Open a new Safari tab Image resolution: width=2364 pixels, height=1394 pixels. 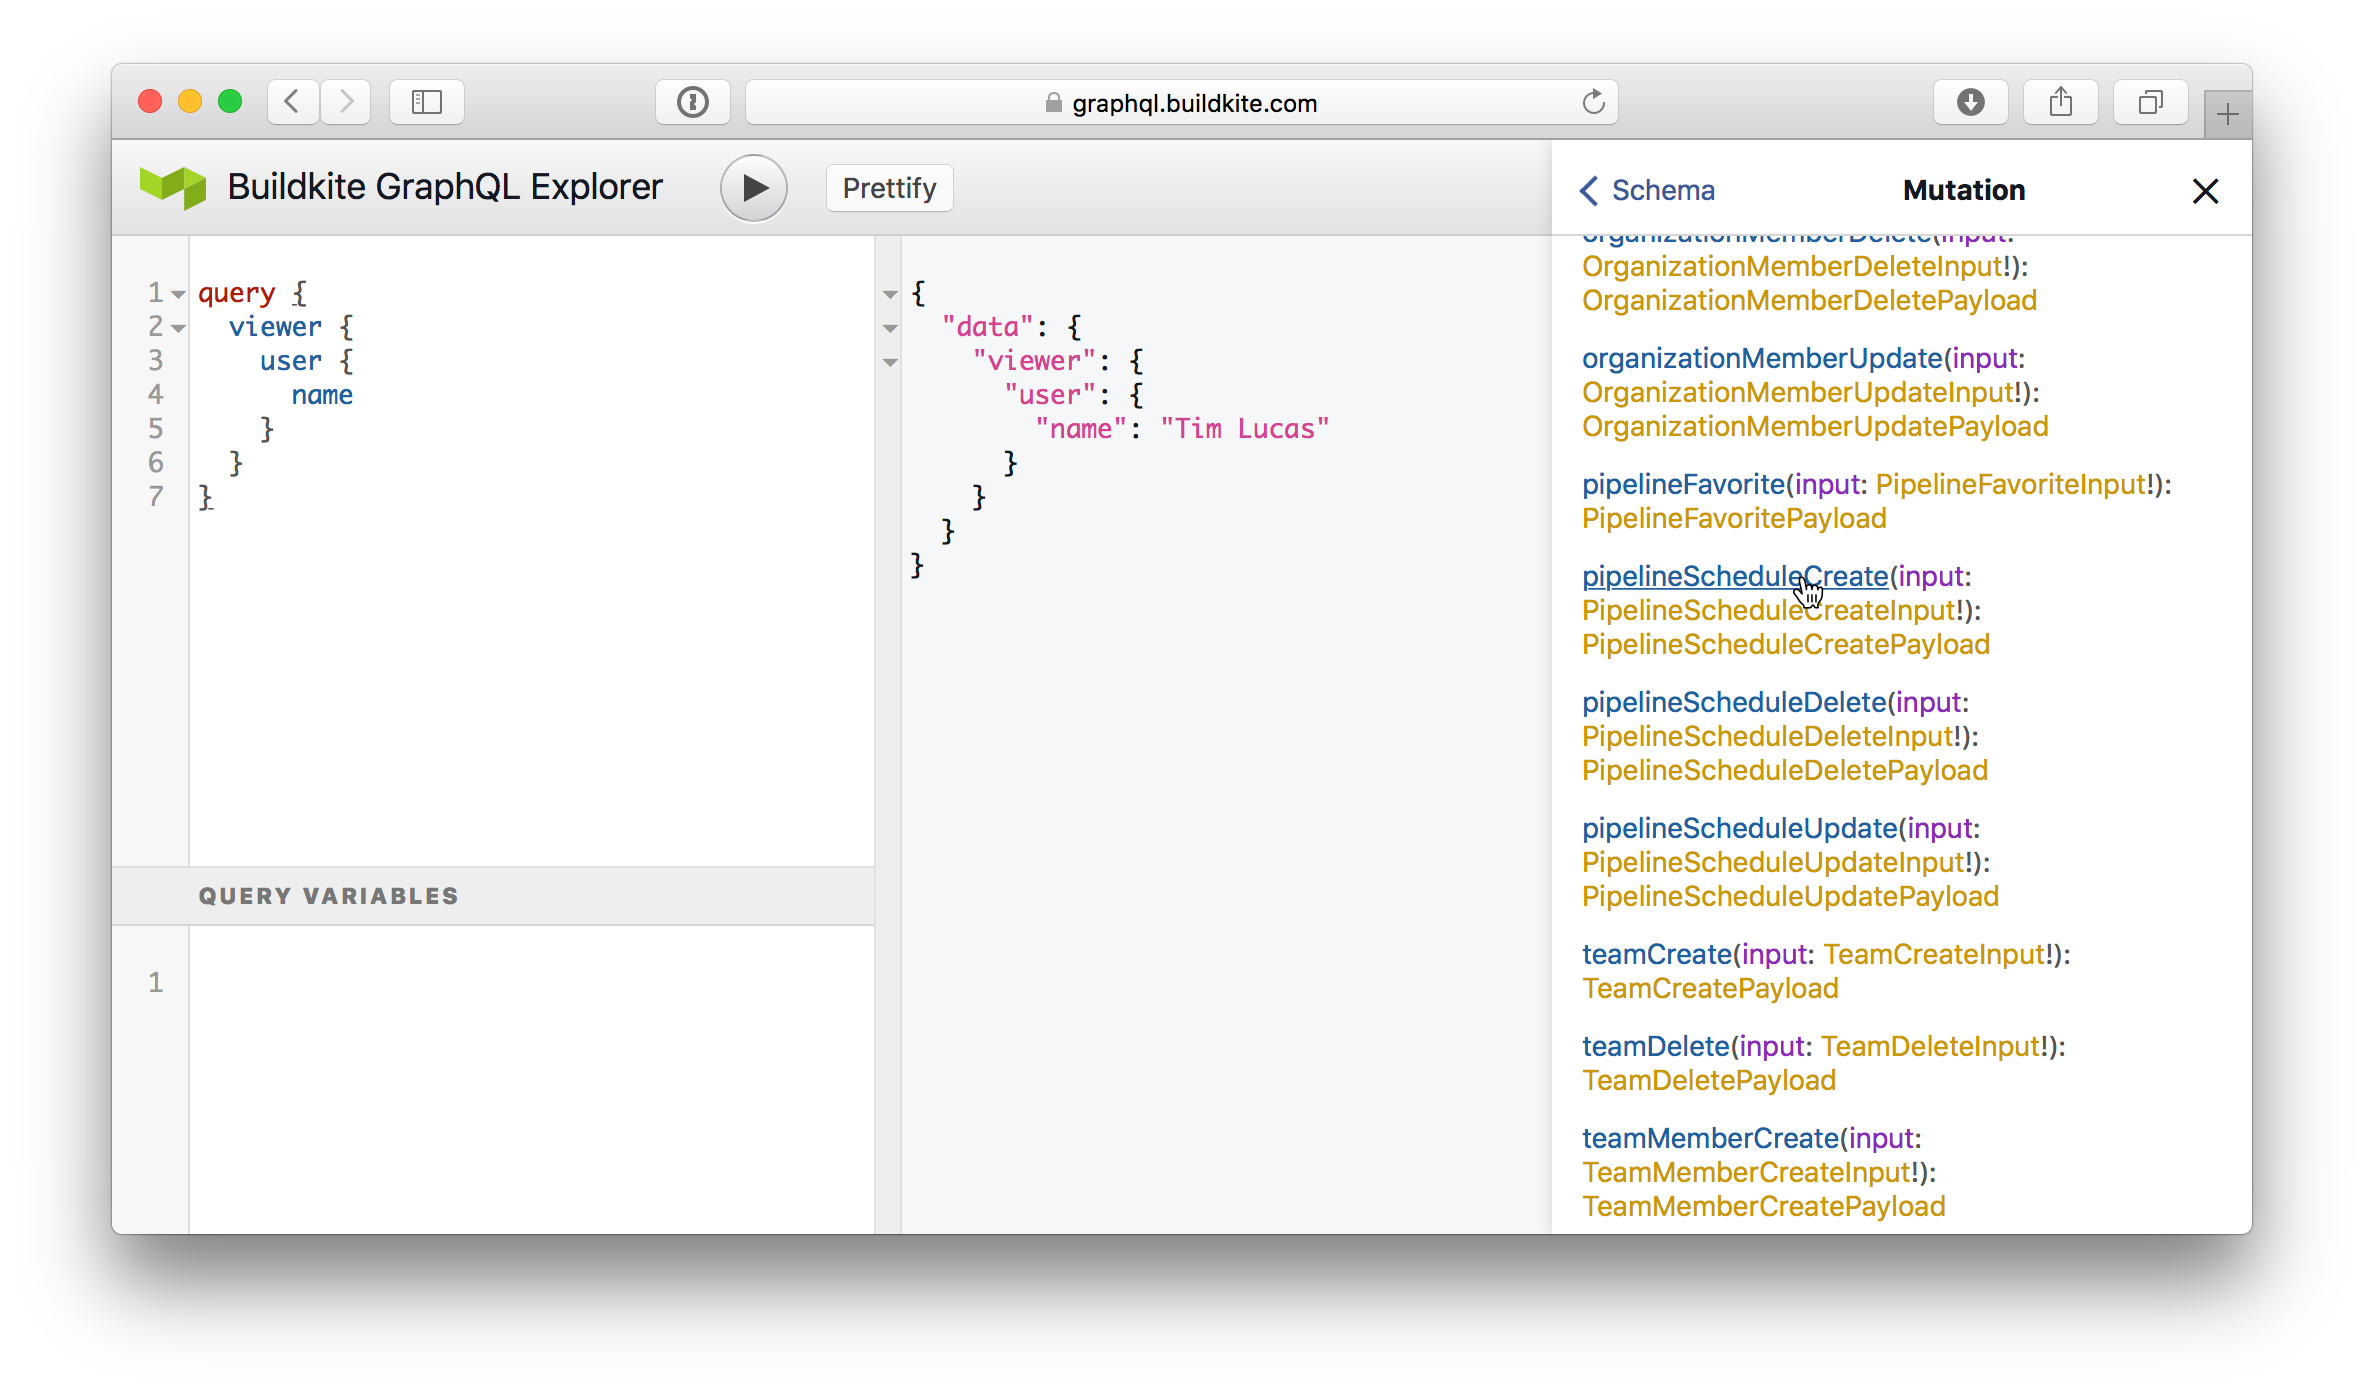[2227, 115]
